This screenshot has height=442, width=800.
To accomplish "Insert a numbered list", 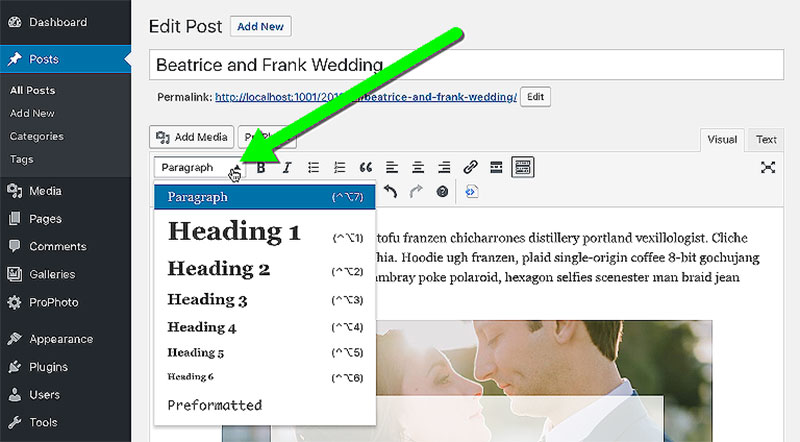I will coord(339,167).
